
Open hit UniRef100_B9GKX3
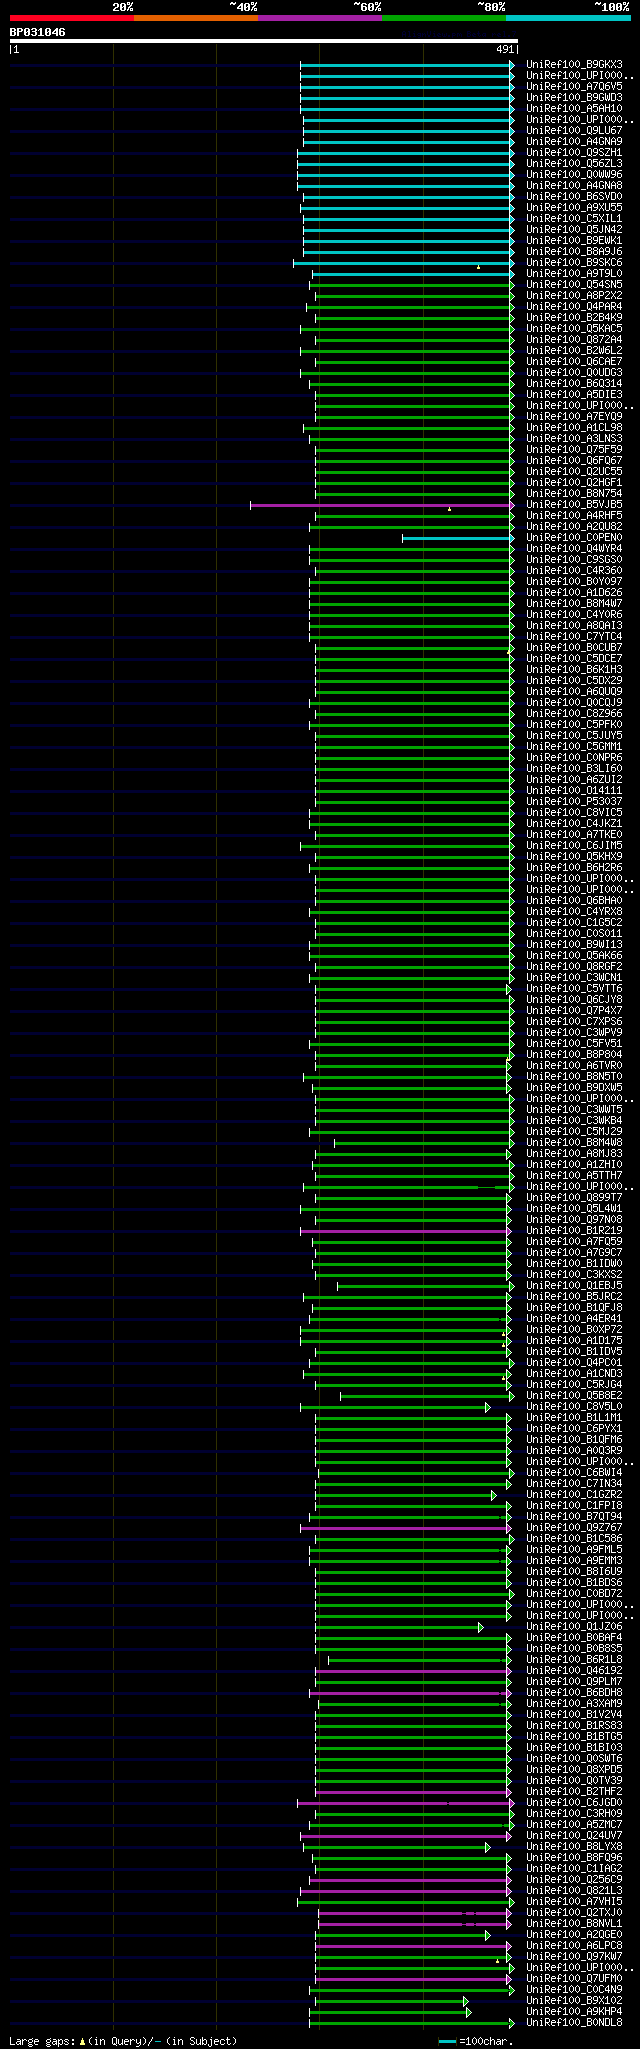pos(574,65)
